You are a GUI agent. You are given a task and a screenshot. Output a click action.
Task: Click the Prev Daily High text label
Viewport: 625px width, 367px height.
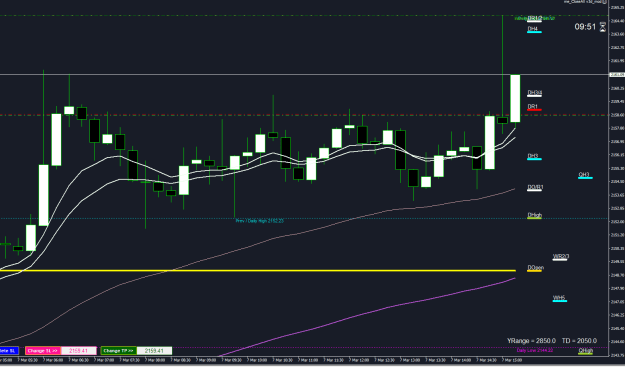(x=259, y=221)
